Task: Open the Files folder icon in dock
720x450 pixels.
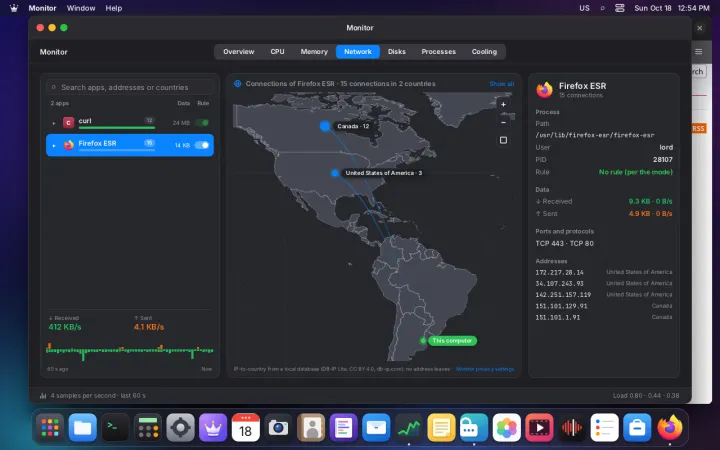Action: [x=83, y=428]
